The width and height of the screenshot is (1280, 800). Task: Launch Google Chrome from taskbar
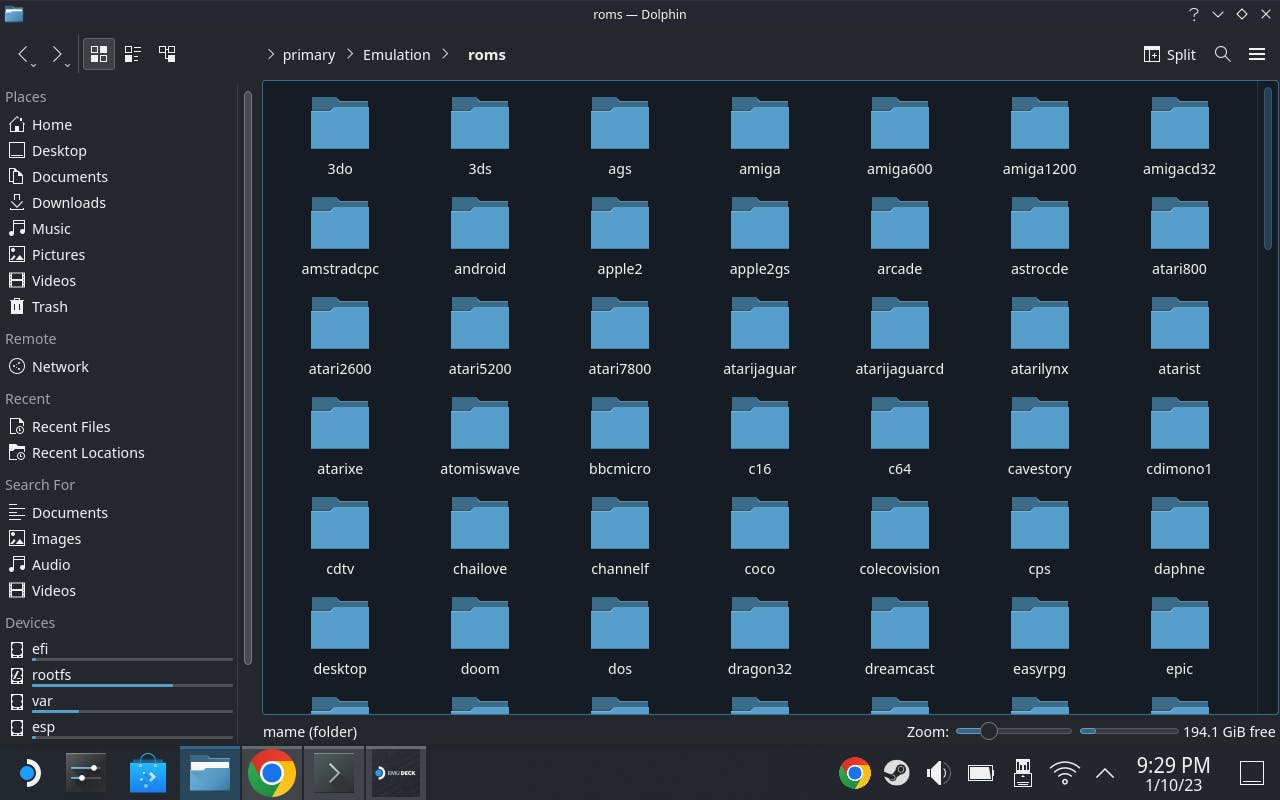pyautogui.click(x=271, y=773)
